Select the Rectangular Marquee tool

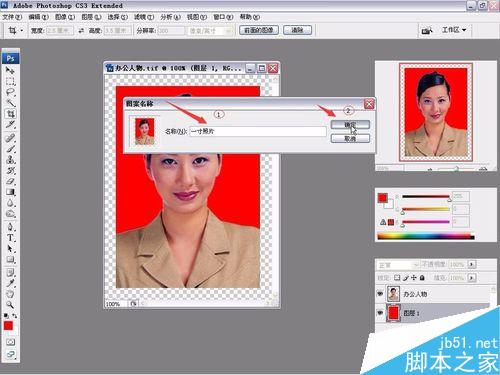[10, 82]
